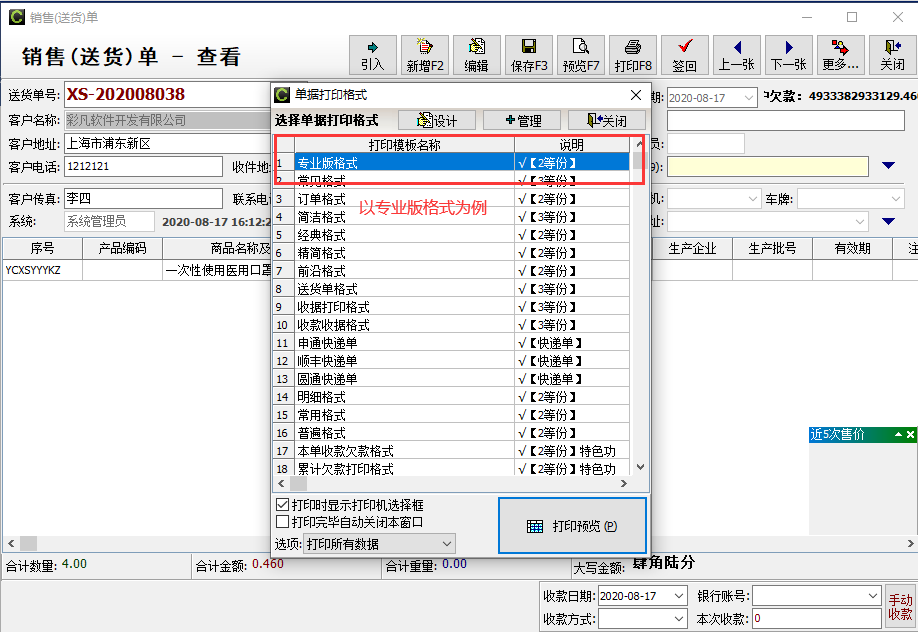Select 订单格式 template in list

pos(322,199)
